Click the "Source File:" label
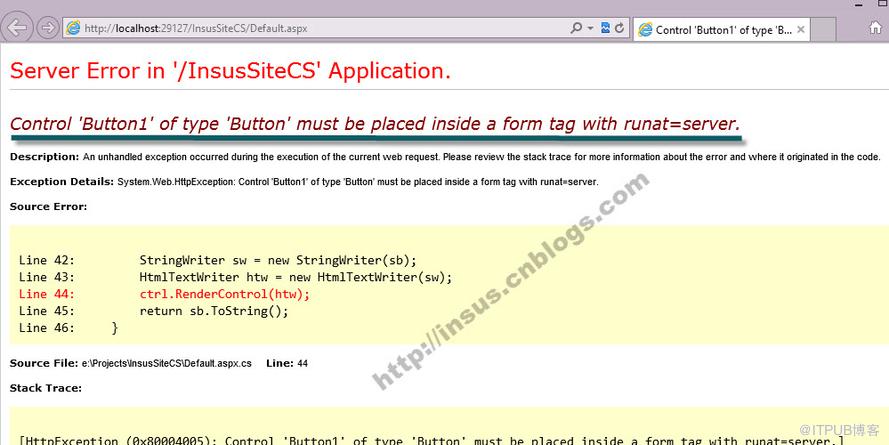This screenshot has height=445, width=889. tap(44, 363)
